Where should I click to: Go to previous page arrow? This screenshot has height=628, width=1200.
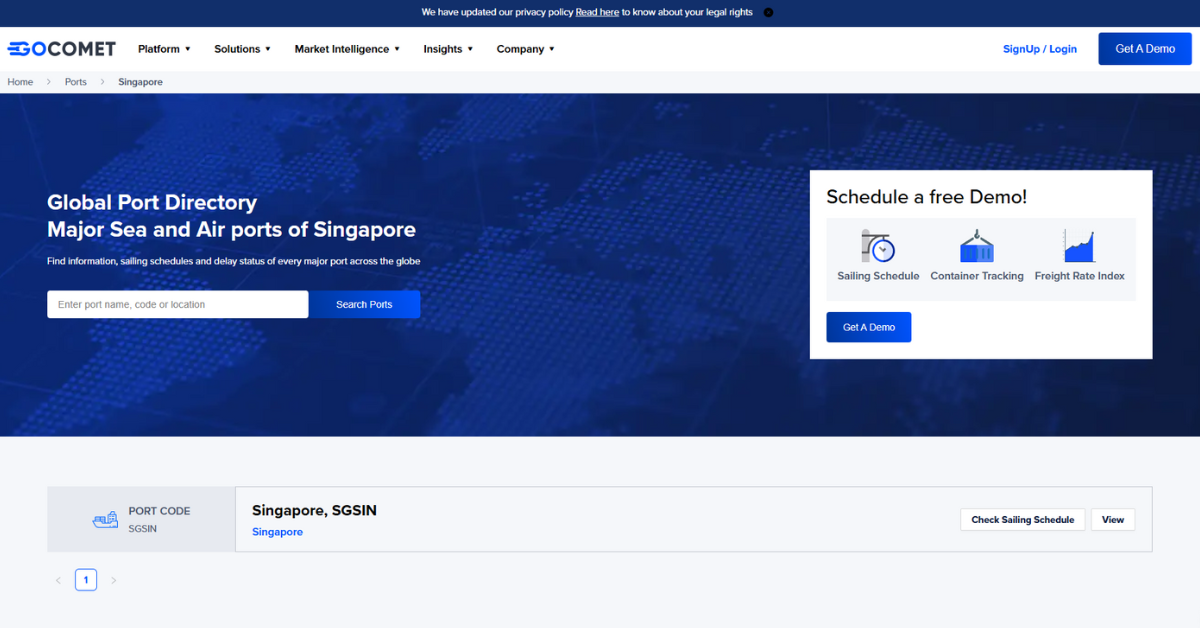point(58,580)
